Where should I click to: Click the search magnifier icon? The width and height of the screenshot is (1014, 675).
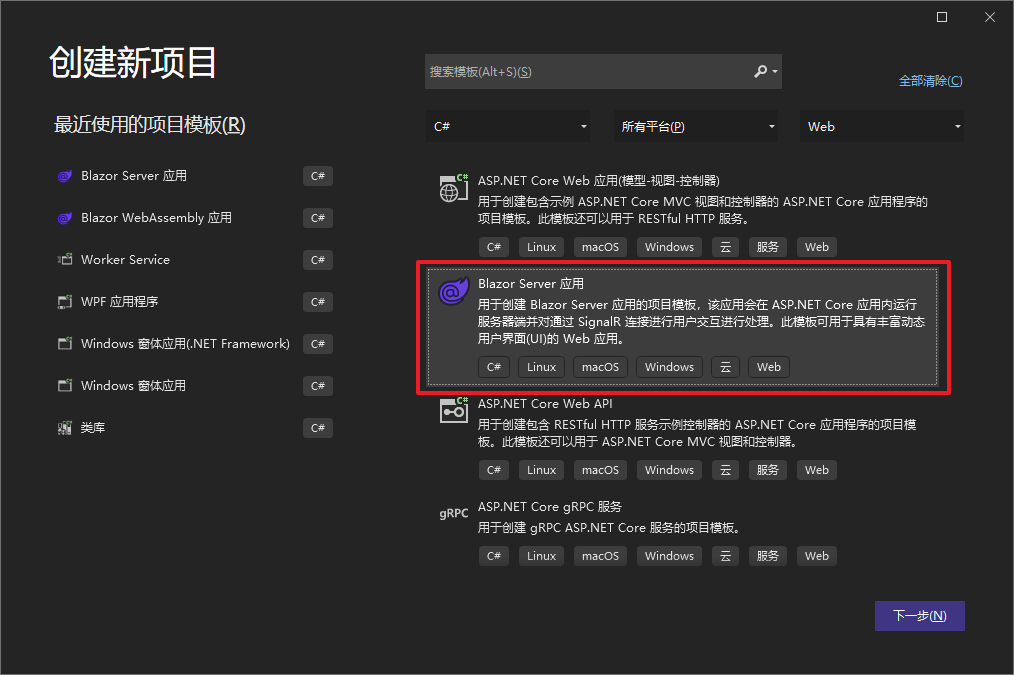coord(760,71)
